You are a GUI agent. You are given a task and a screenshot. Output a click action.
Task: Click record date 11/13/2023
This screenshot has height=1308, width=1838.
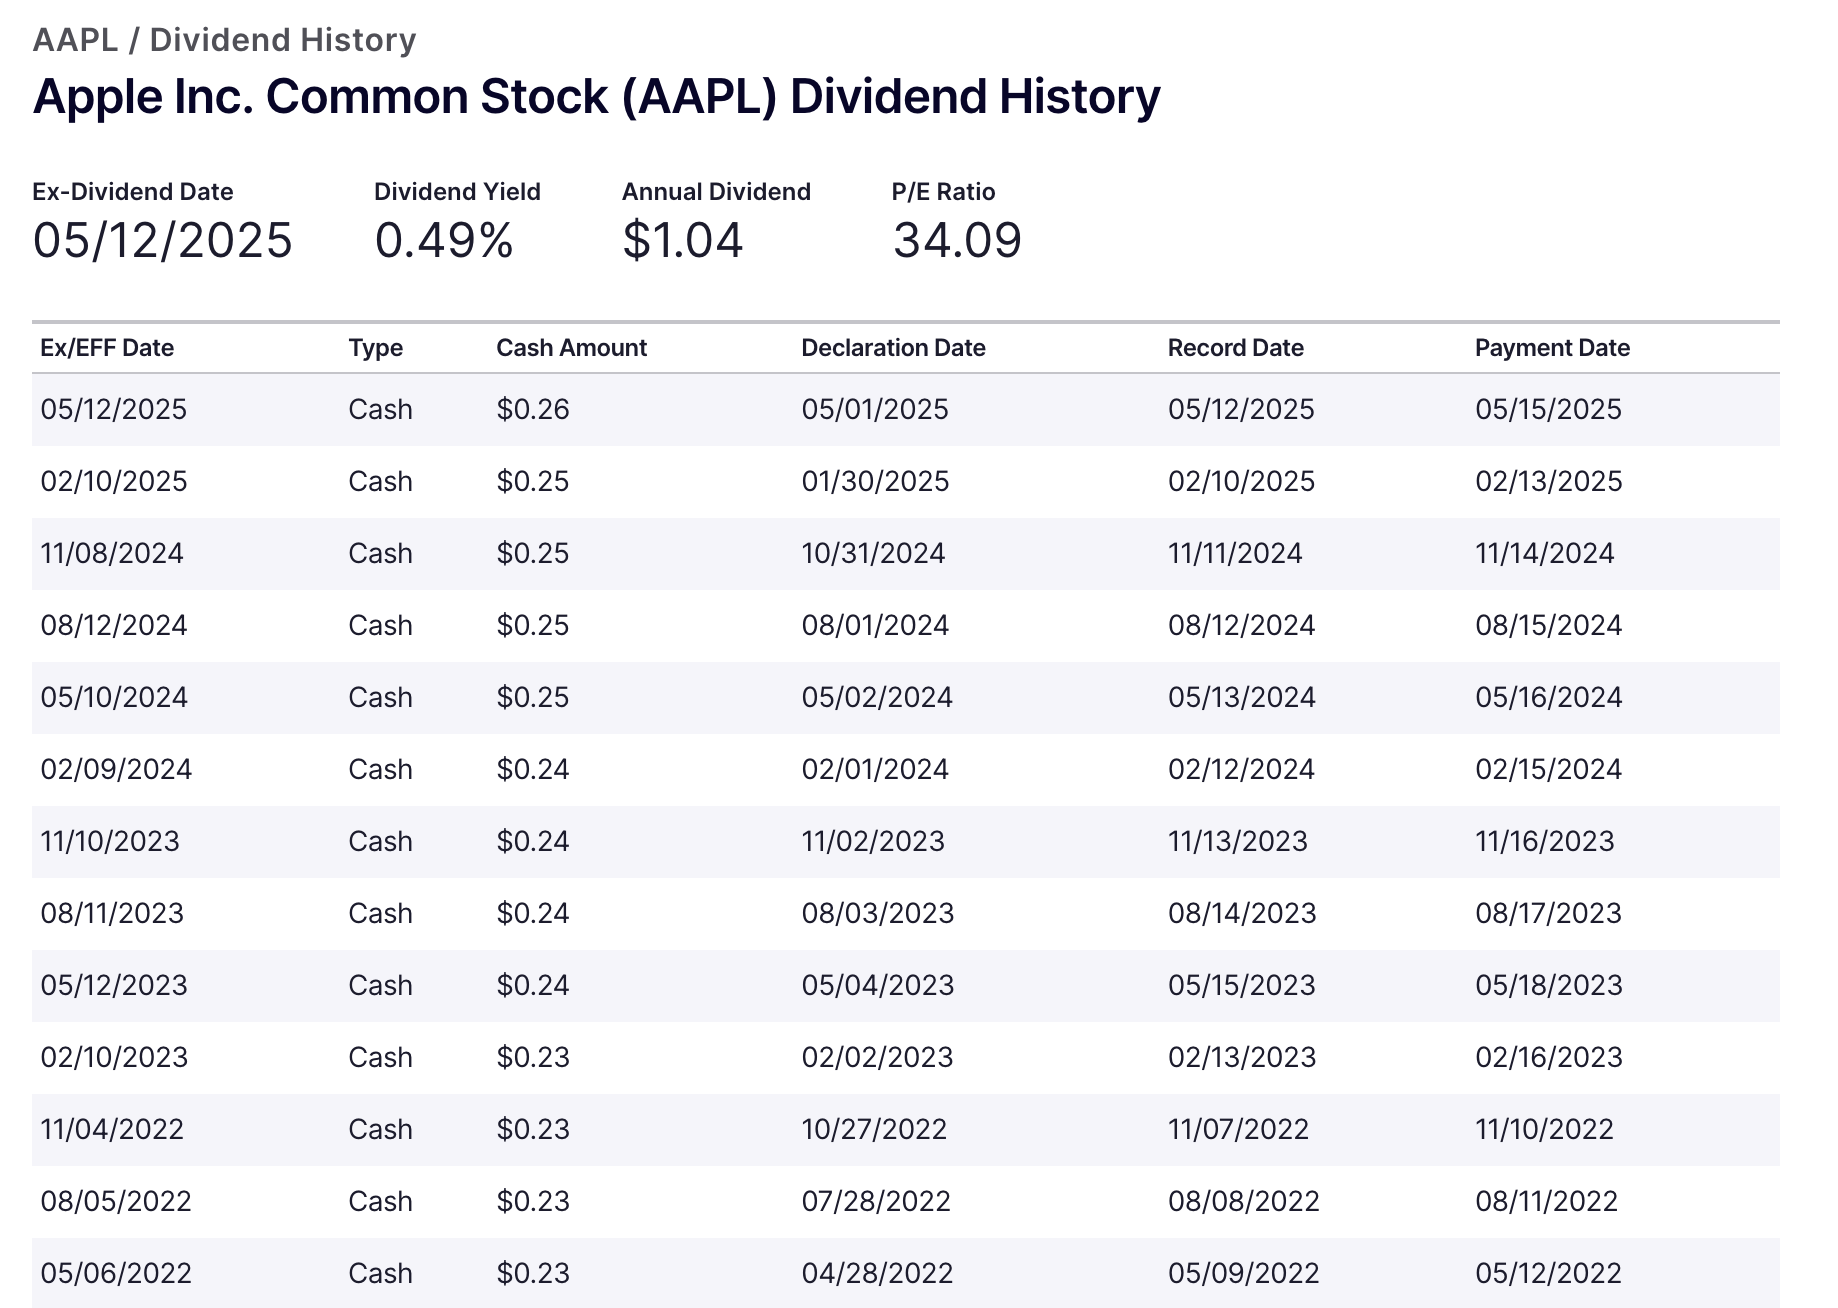(1238, 841)
